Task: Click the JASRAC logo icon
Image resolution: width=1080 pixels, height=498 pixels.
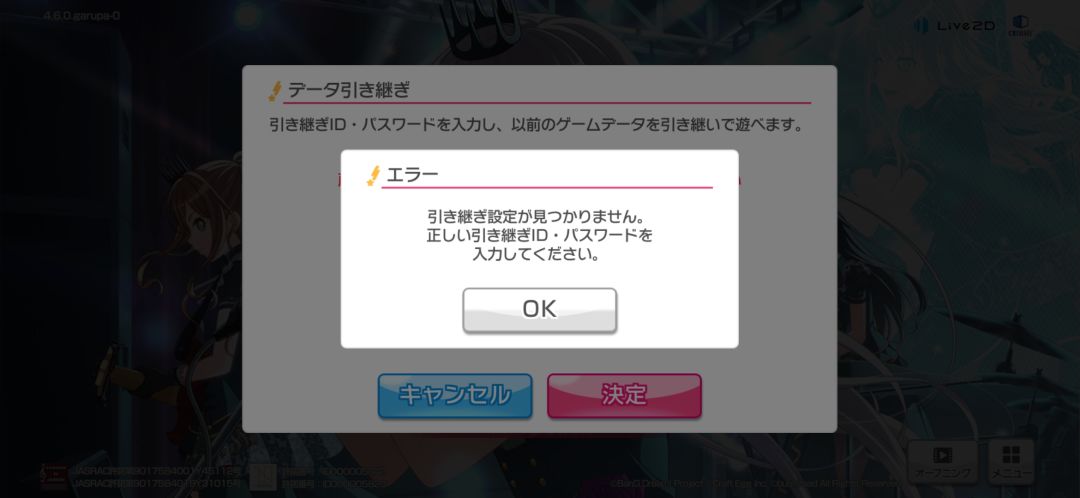Action: coord(54,476)
